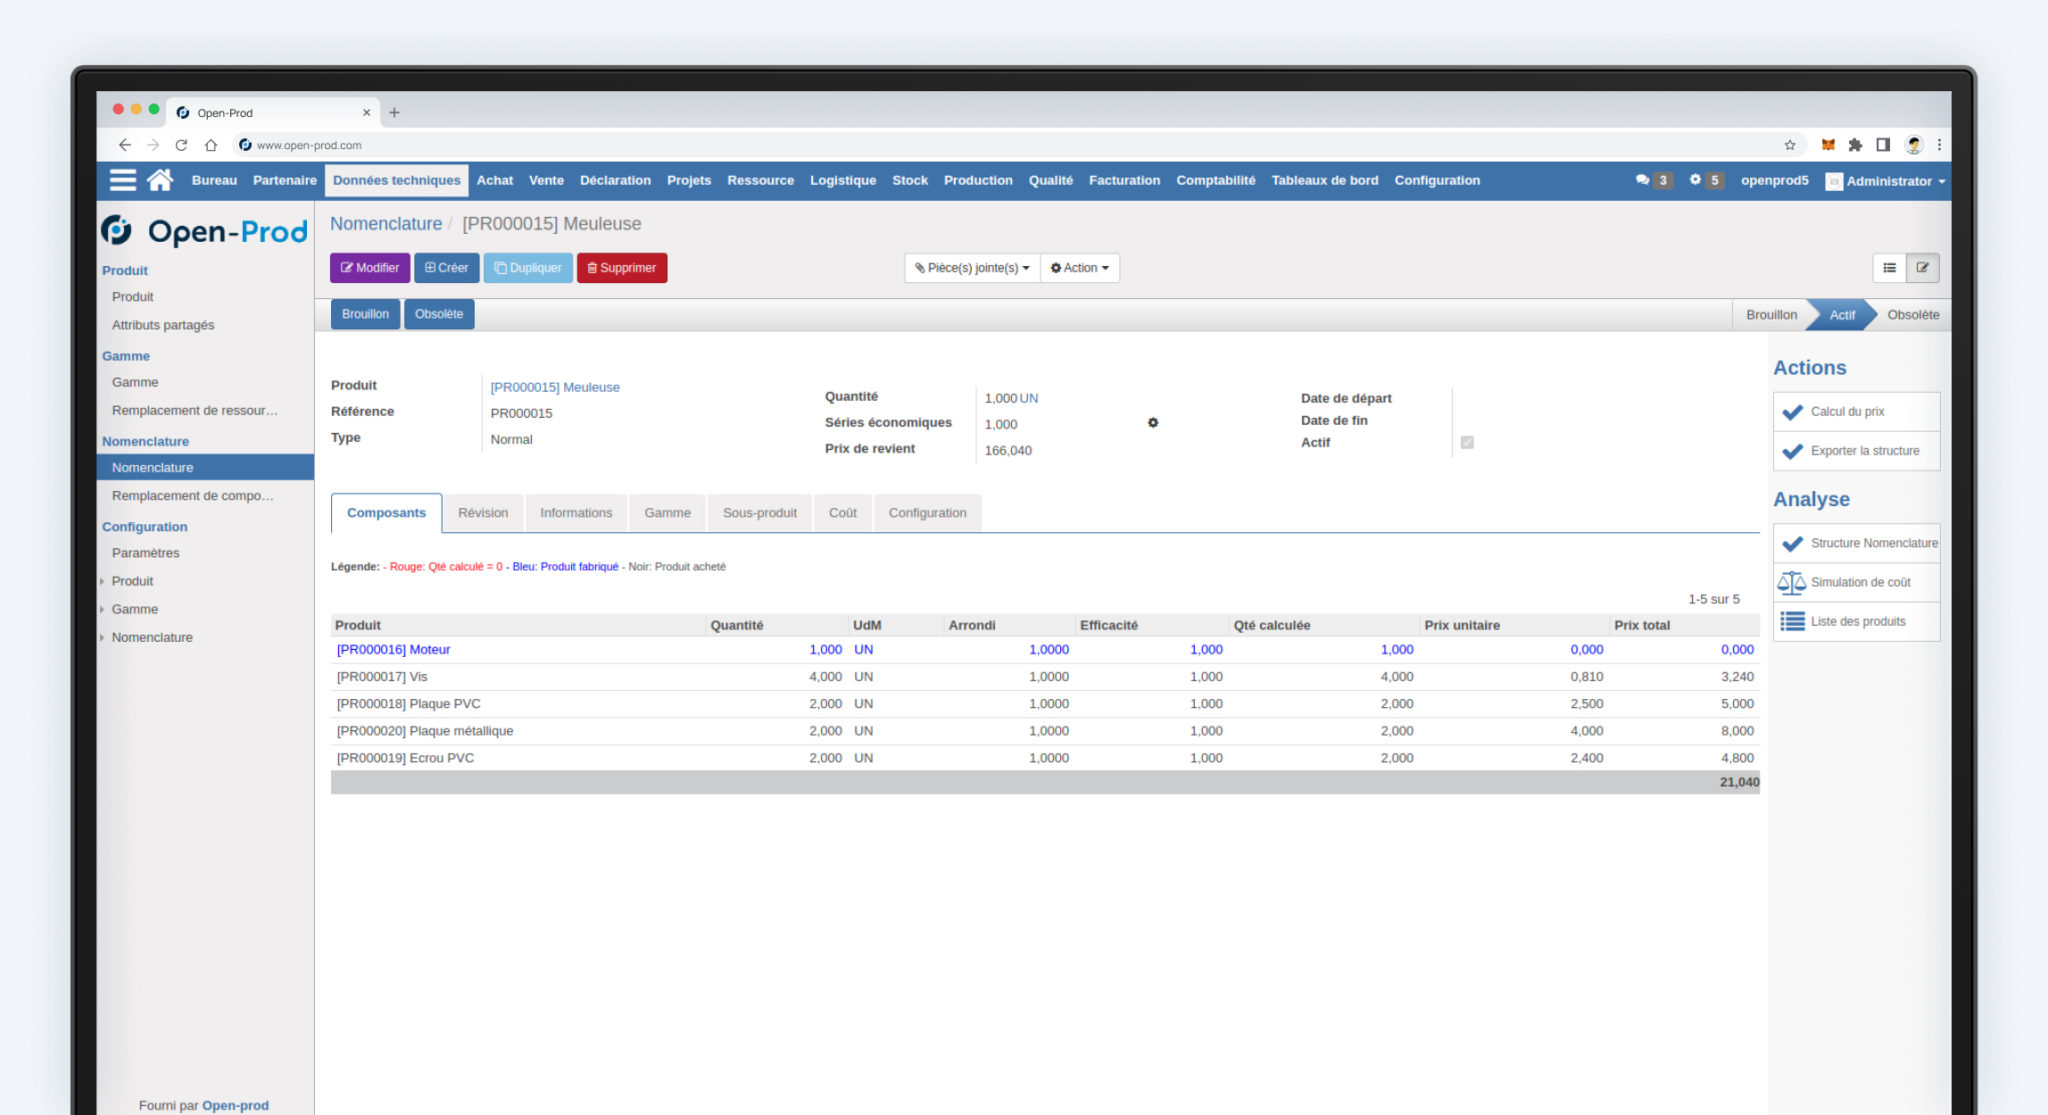2048x1115 pixels.
Task: Open the Production menu
Action: tap(978, 181)
